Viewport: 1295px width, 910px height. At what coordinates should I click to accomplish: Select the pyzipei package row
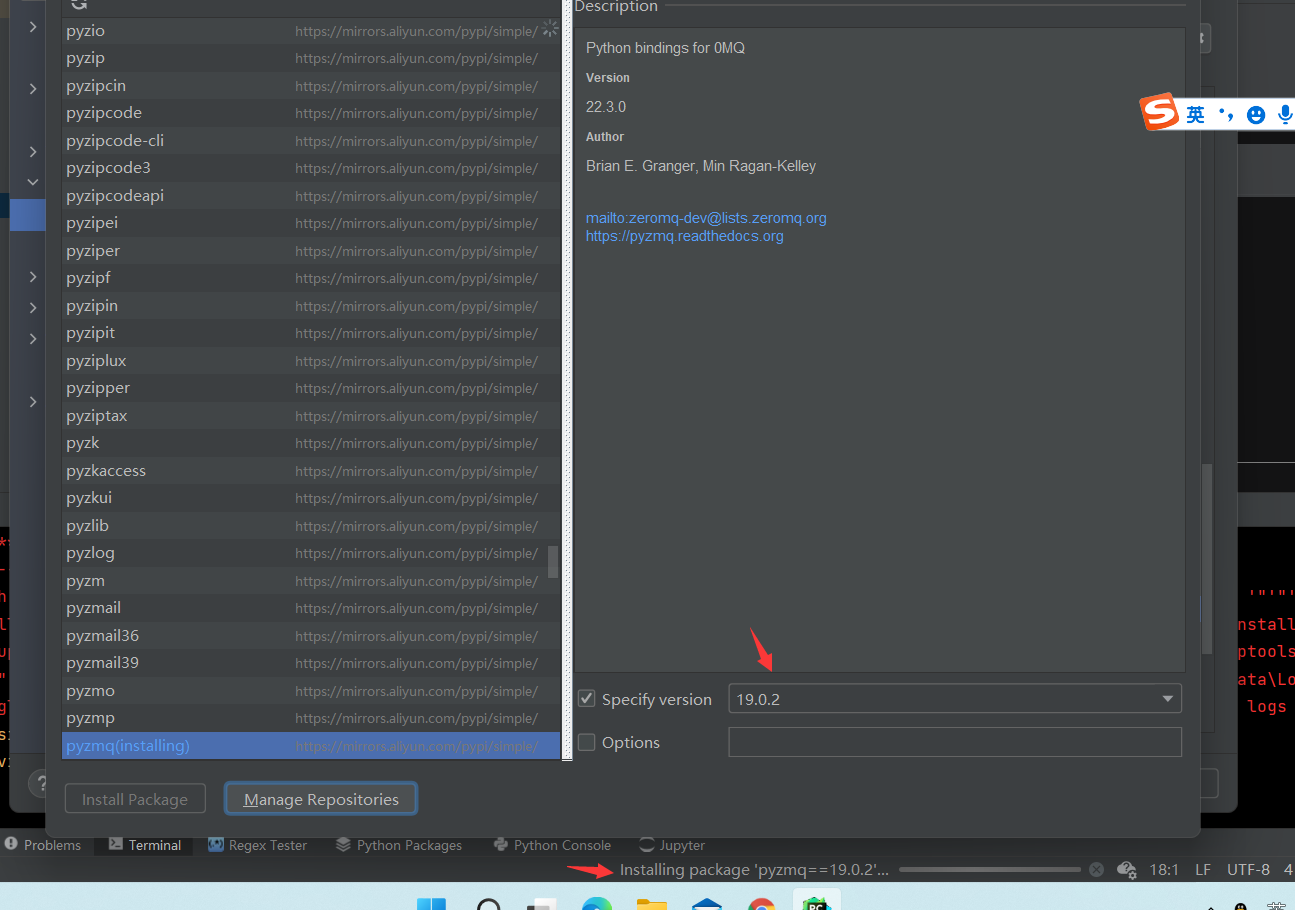click(311, 223)
